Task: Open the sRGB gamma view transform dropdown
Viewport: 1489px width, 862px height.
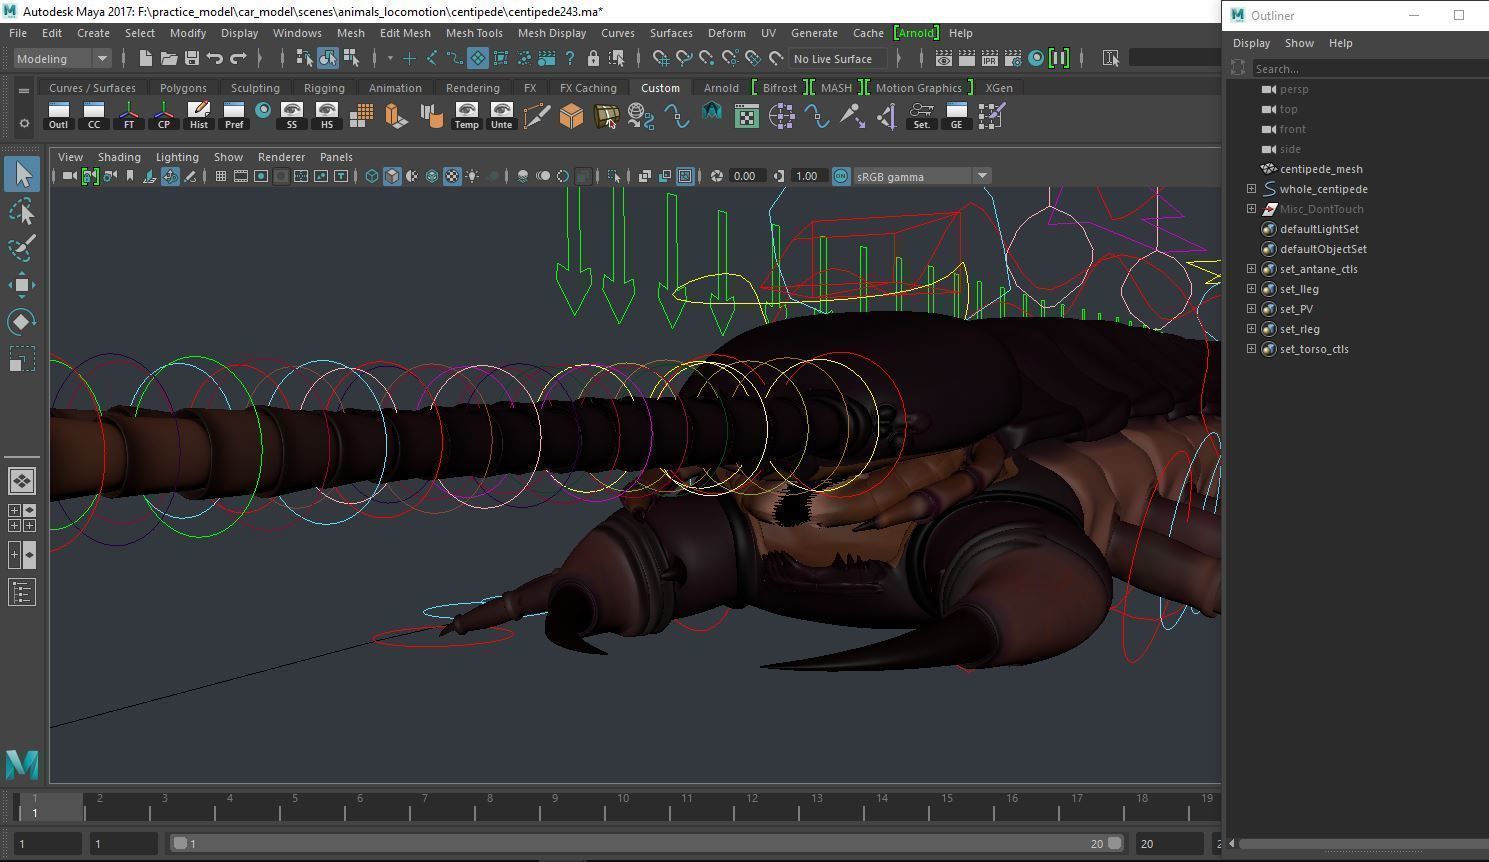Action: pos(921,176)
